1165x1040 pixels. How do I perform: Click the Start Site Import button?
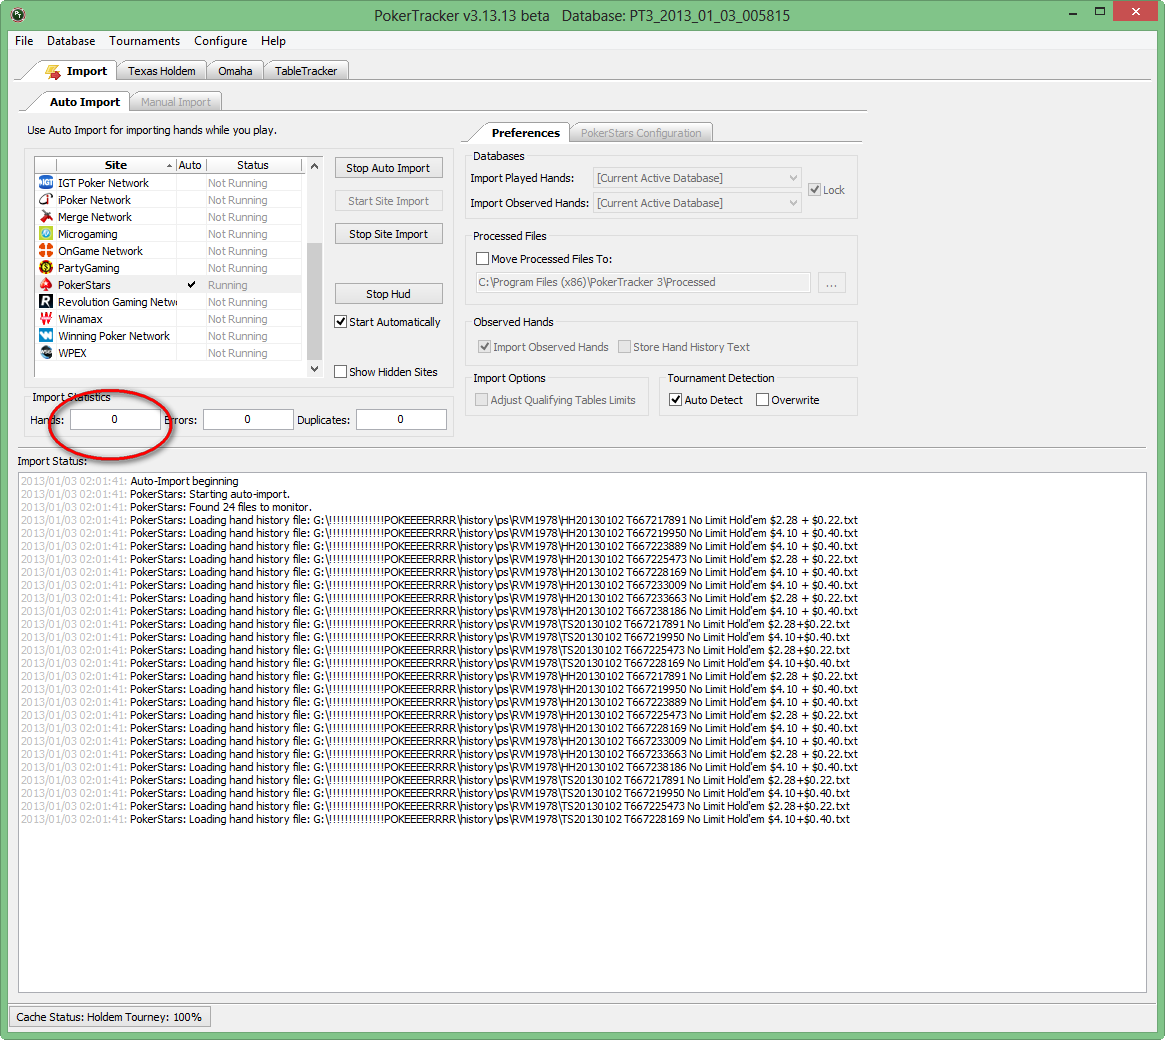[x=388, y=201]
